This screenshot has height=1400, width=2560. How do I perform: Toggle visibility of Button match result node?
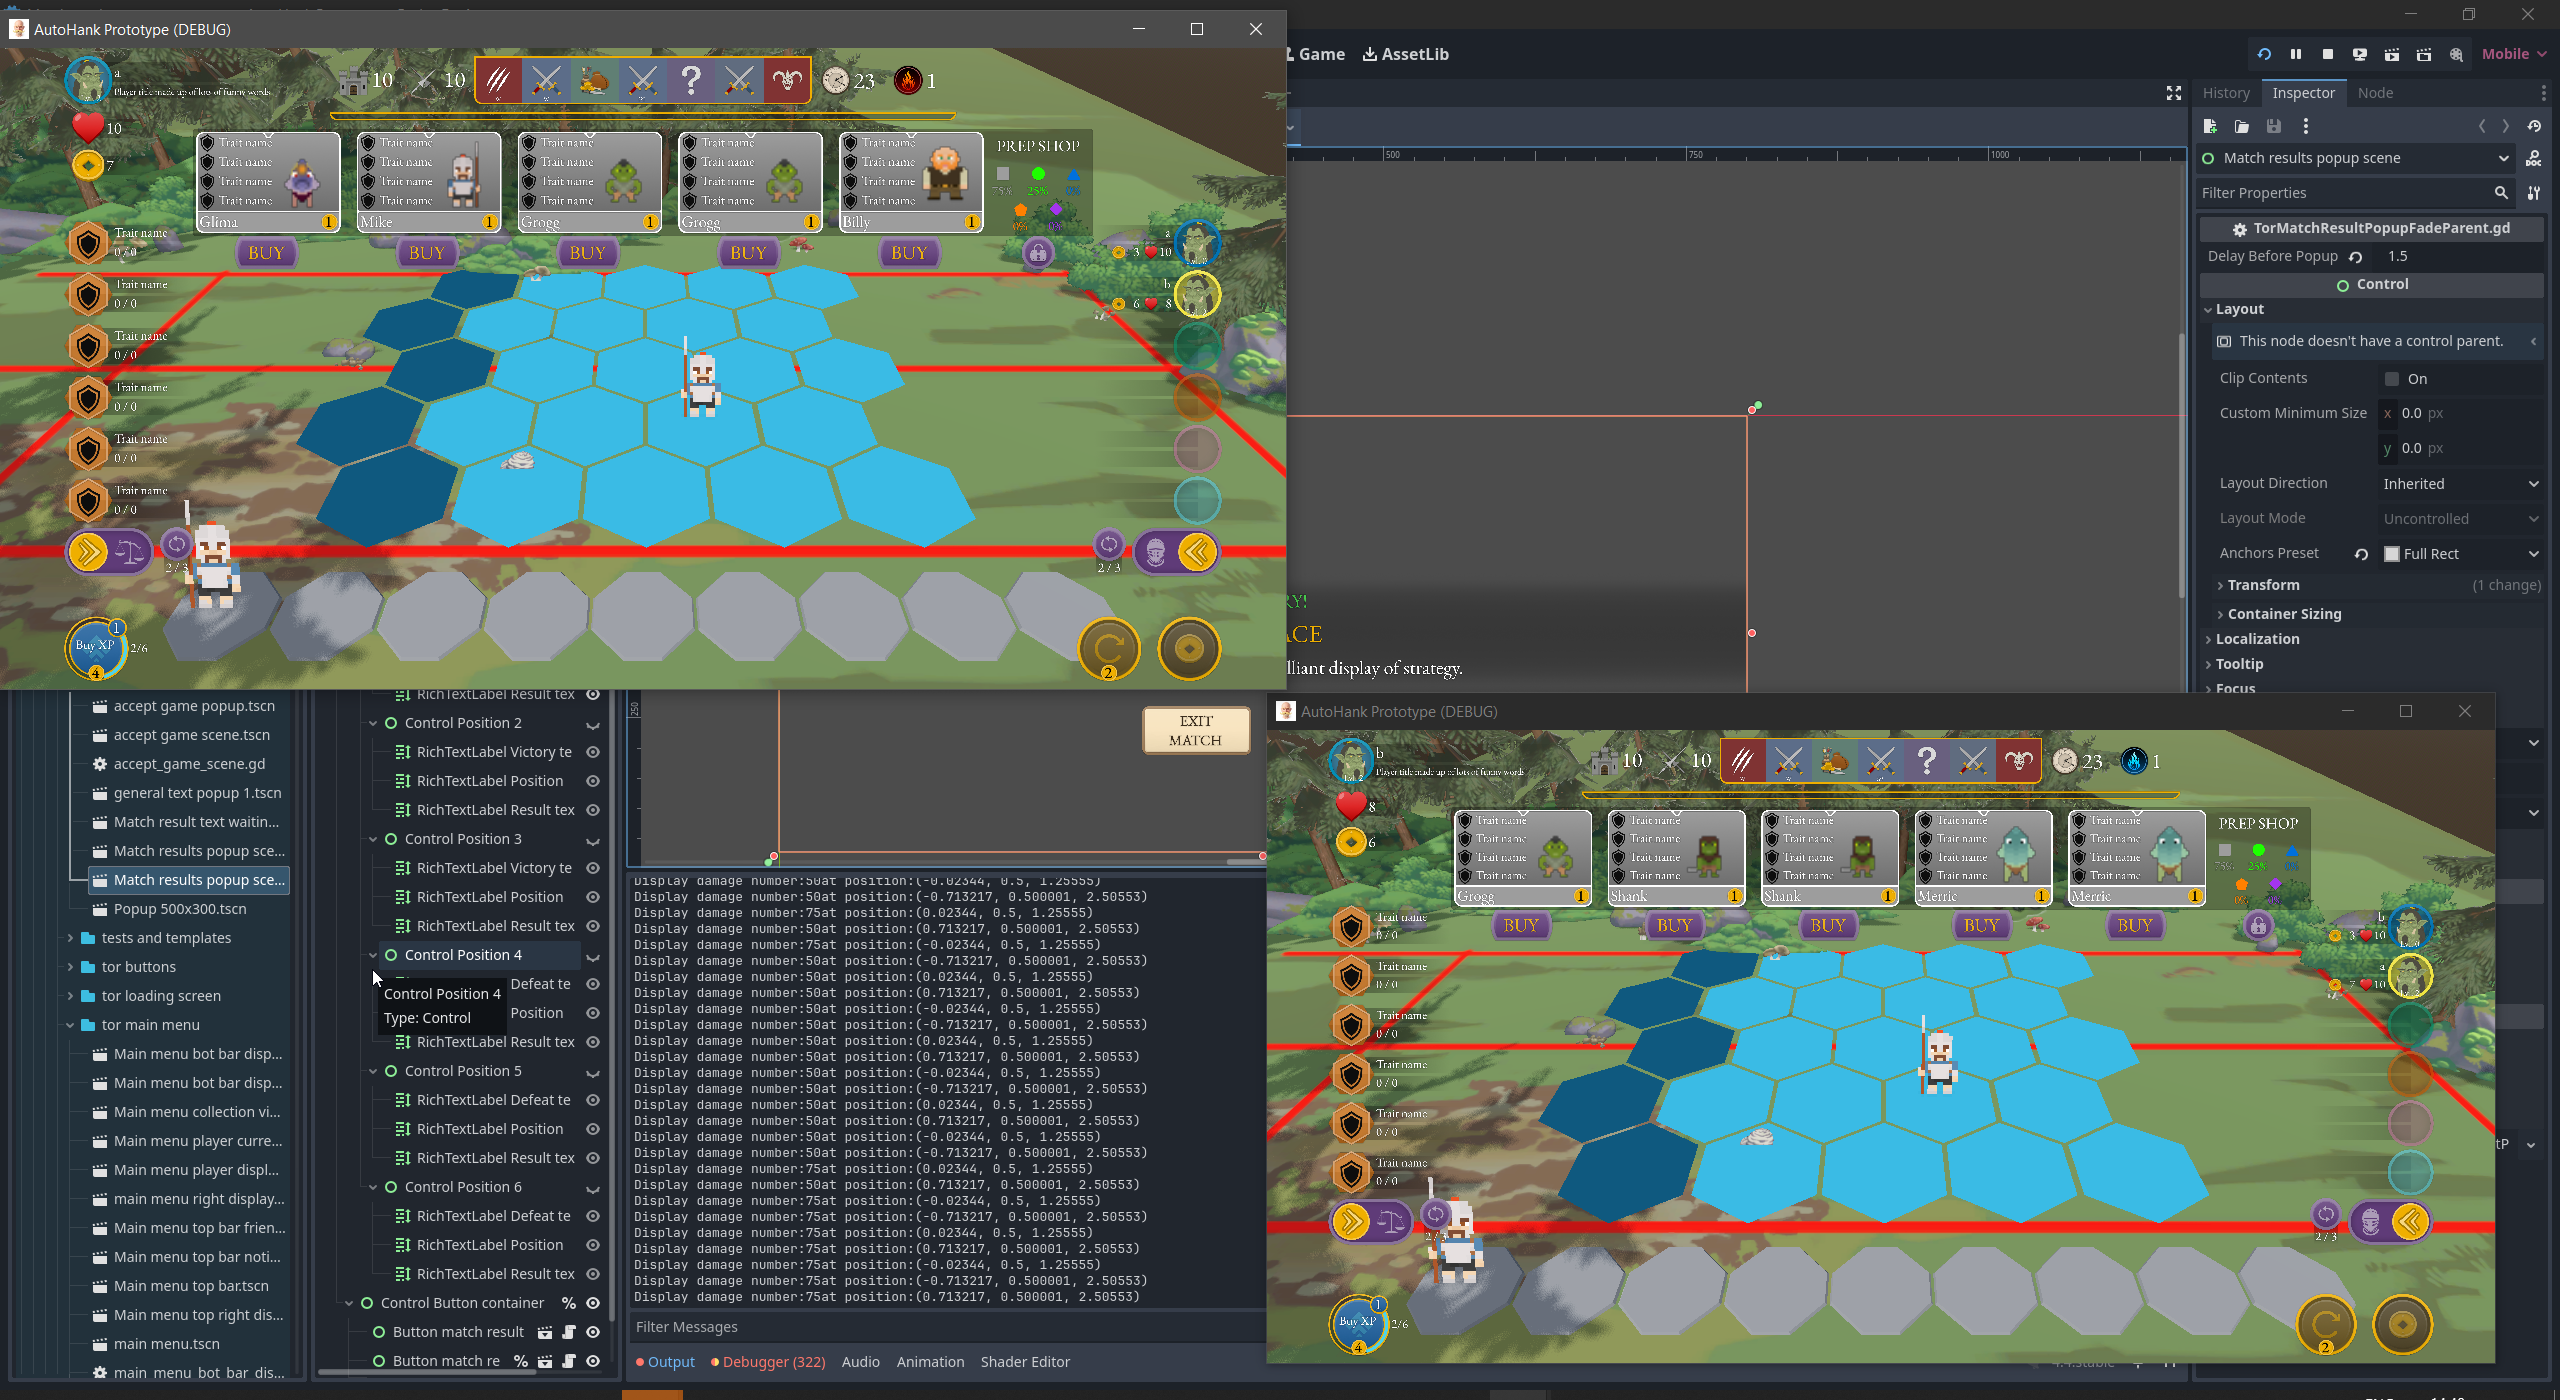(593, 1332)
